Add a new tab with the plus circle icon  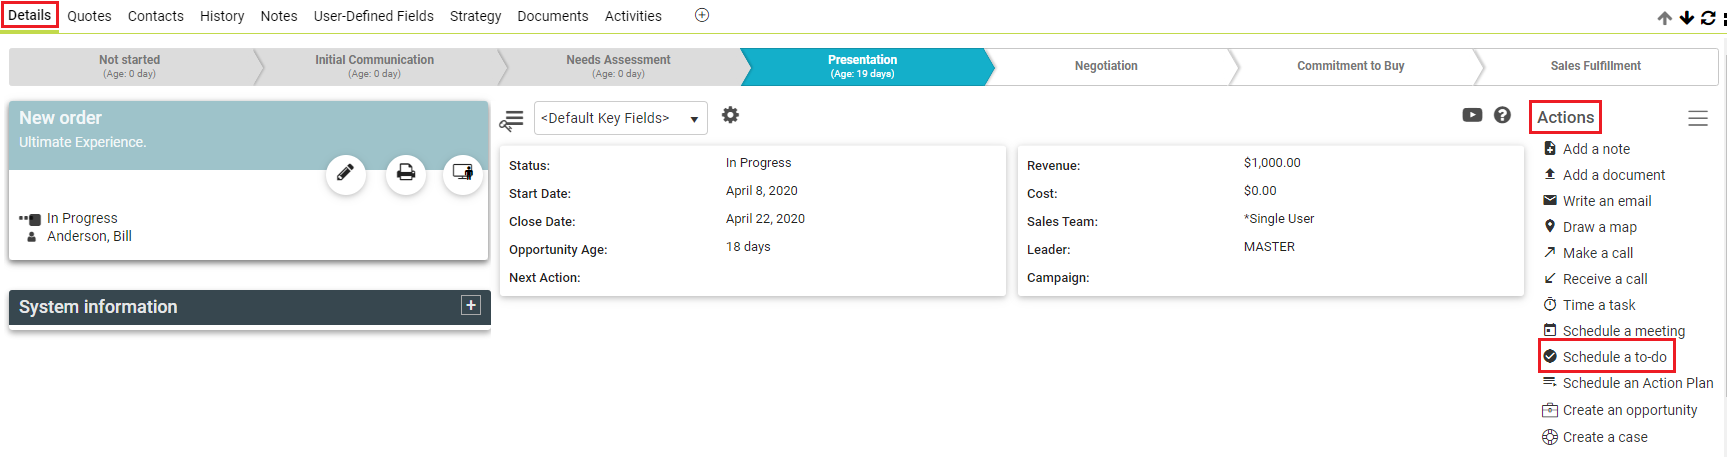click(702, 15)
